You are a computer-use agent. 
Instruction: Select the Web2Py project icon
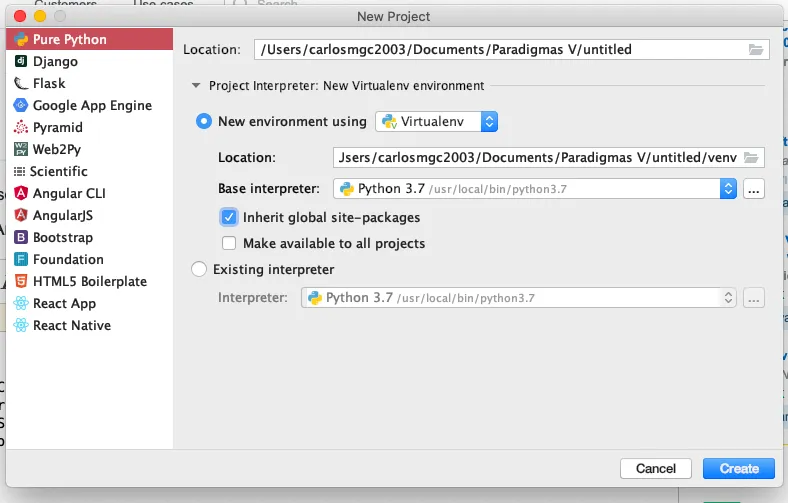[x=21, y=149]
